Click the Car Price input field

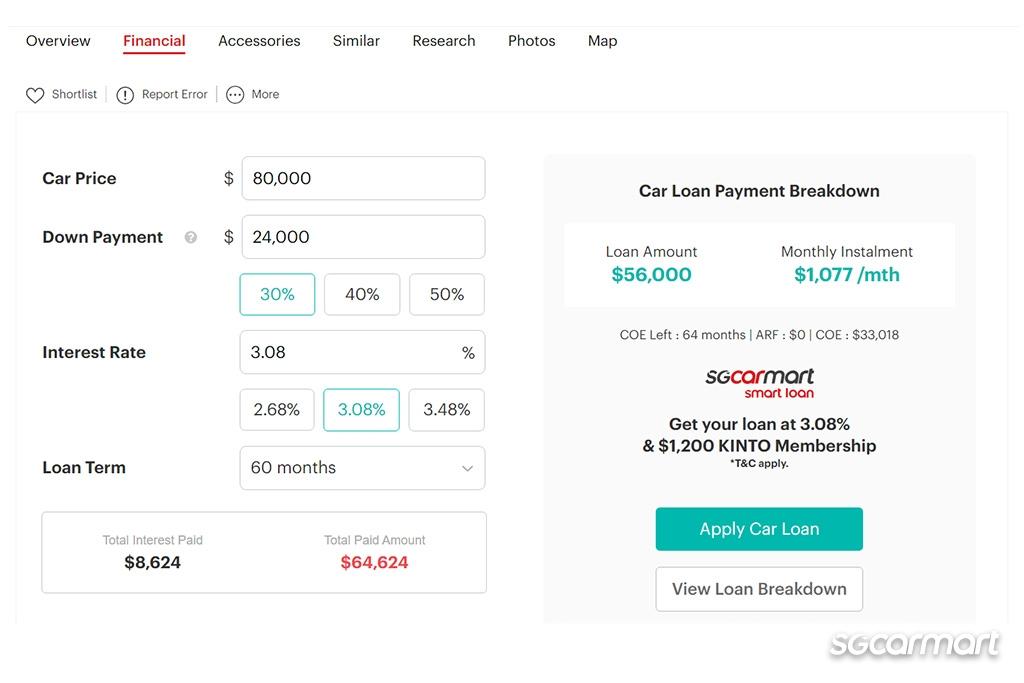[363, 178]
